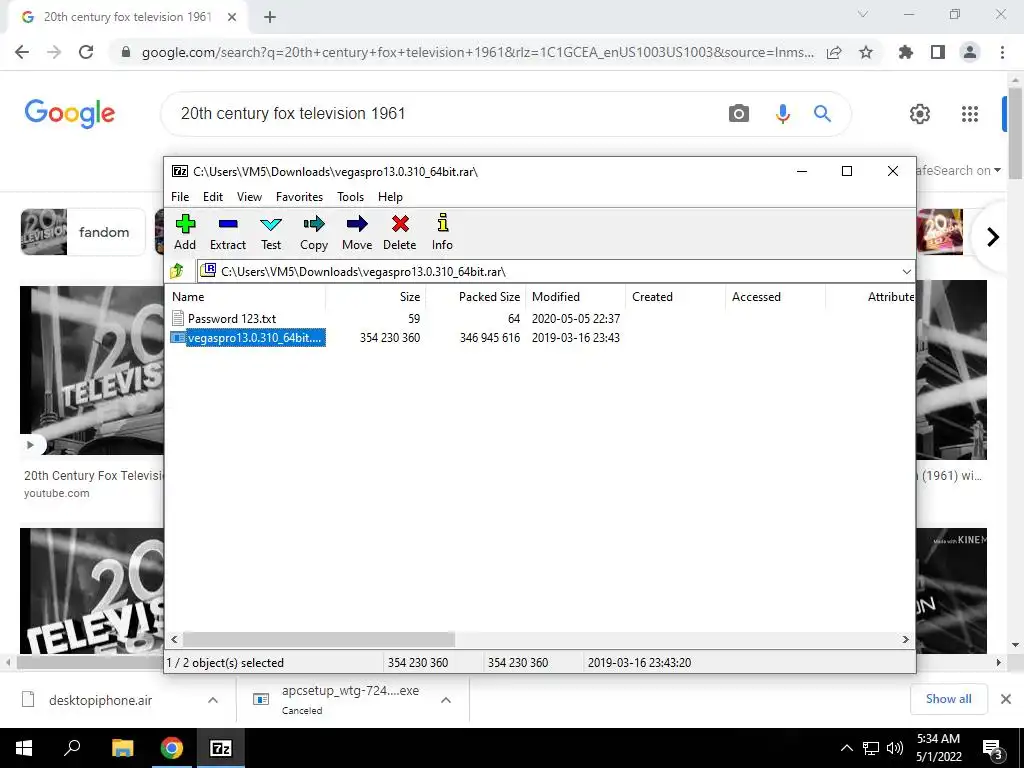Select the fandom filter chip
The image size is (1024, 768).
tap(82, 232)
